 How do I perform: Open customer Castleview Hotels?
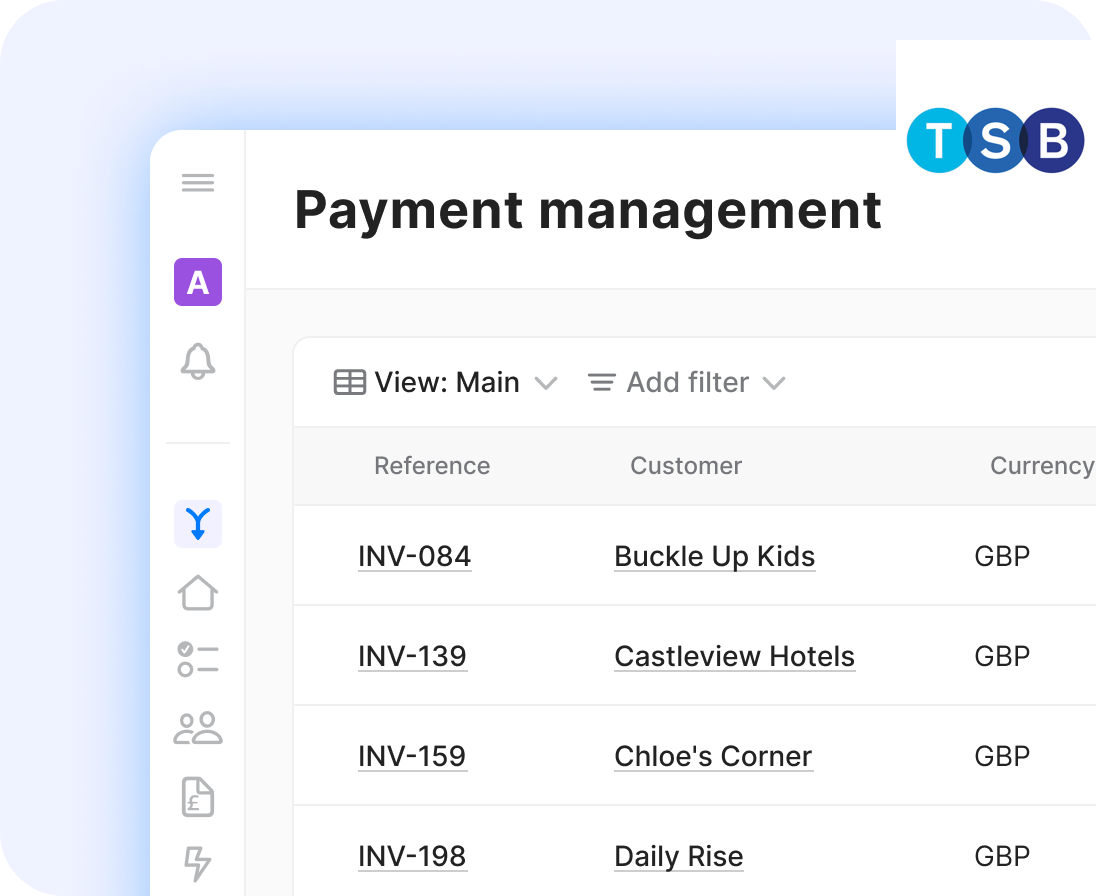734,656
